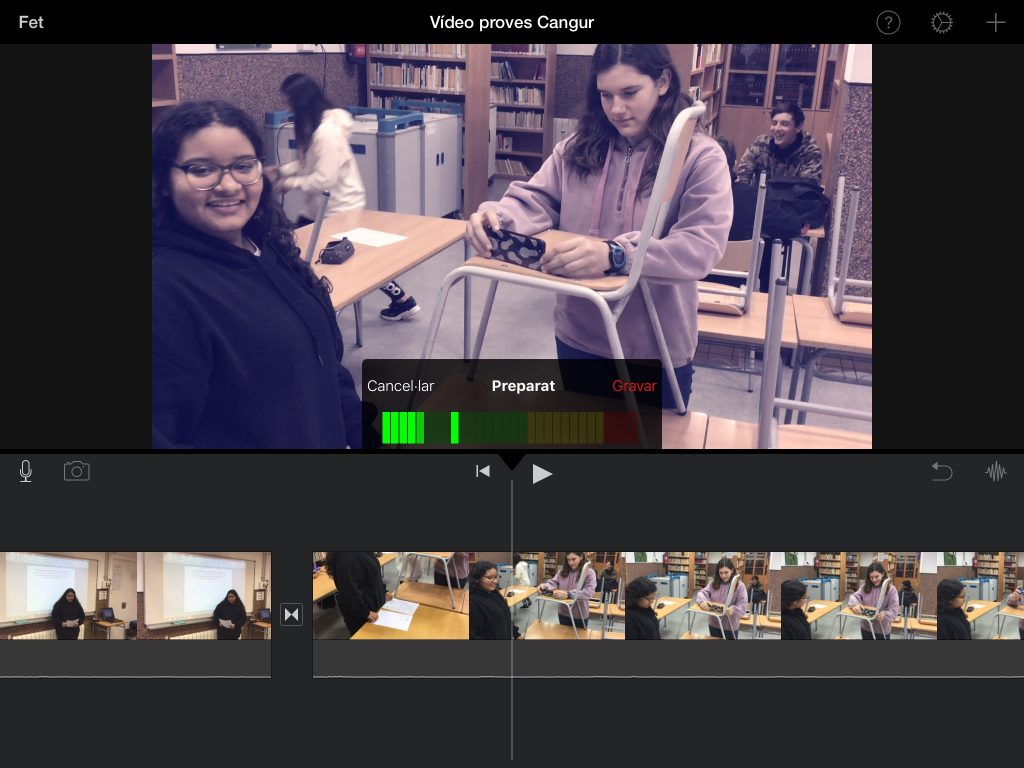Tap the video preview viewer
1024x768 pixels.
[512, 200]
